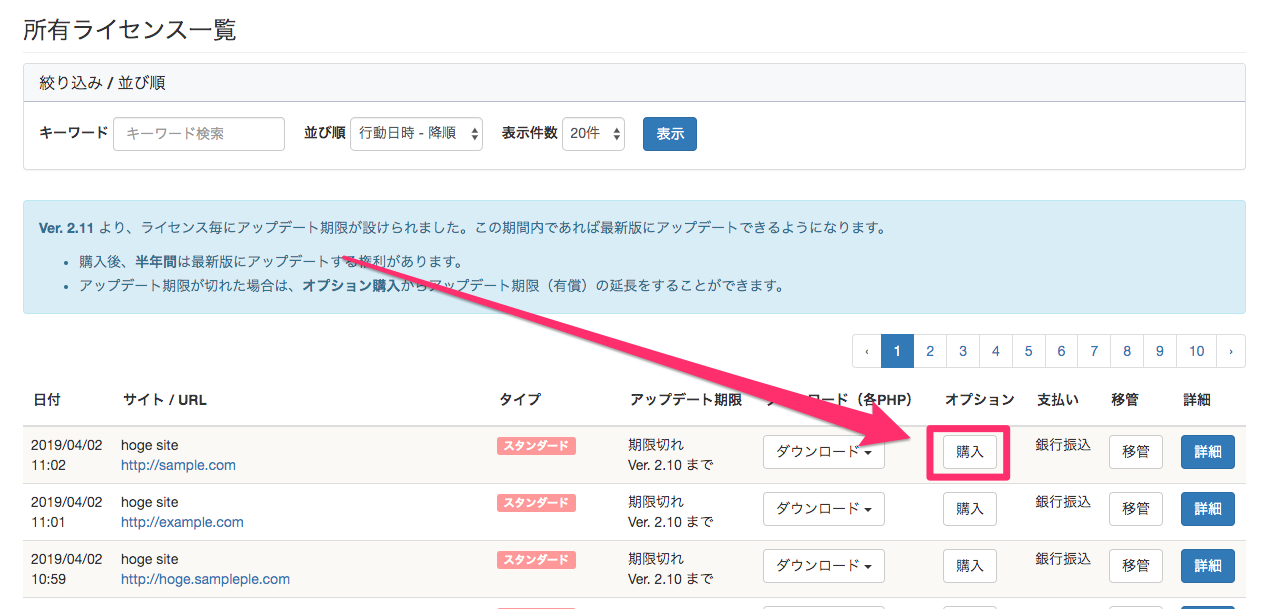Open the http://hoge.sampleple.com link
The image size is (1268, 609).
coord(205,579)
